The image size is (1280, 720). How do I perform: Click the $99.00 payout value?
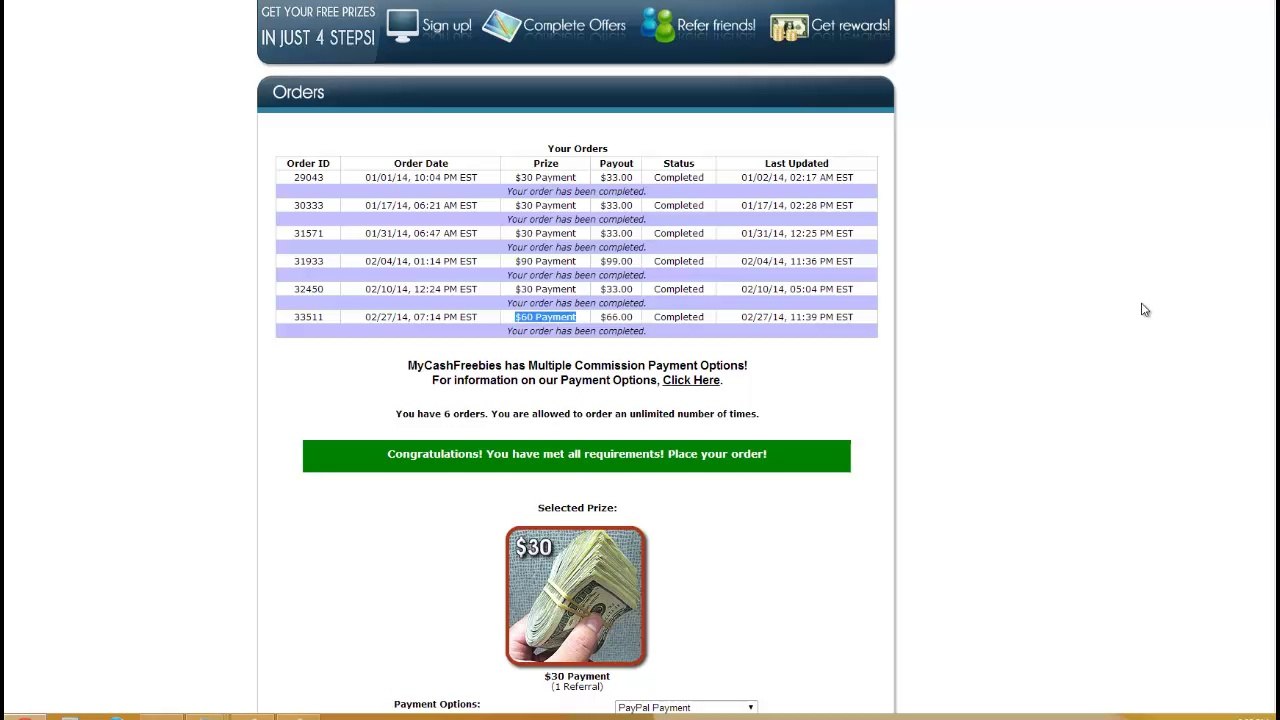(616, 261)
